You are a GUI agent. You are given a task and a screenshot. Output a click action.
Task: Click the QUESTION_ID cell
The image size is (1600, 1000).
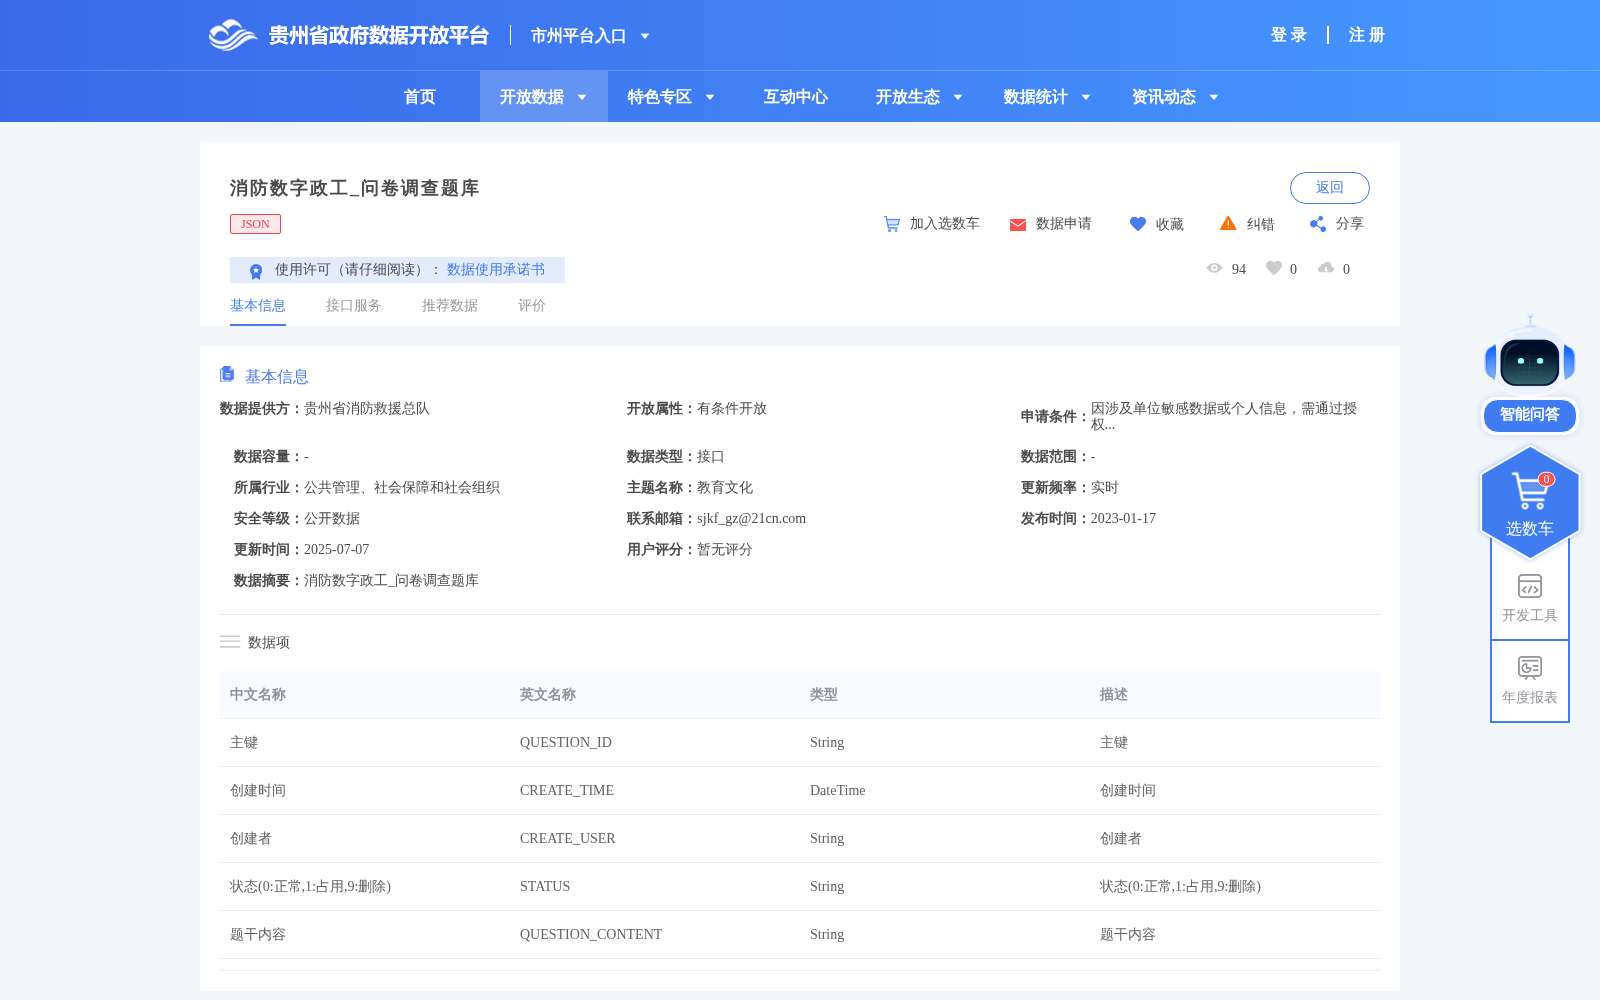566,743
